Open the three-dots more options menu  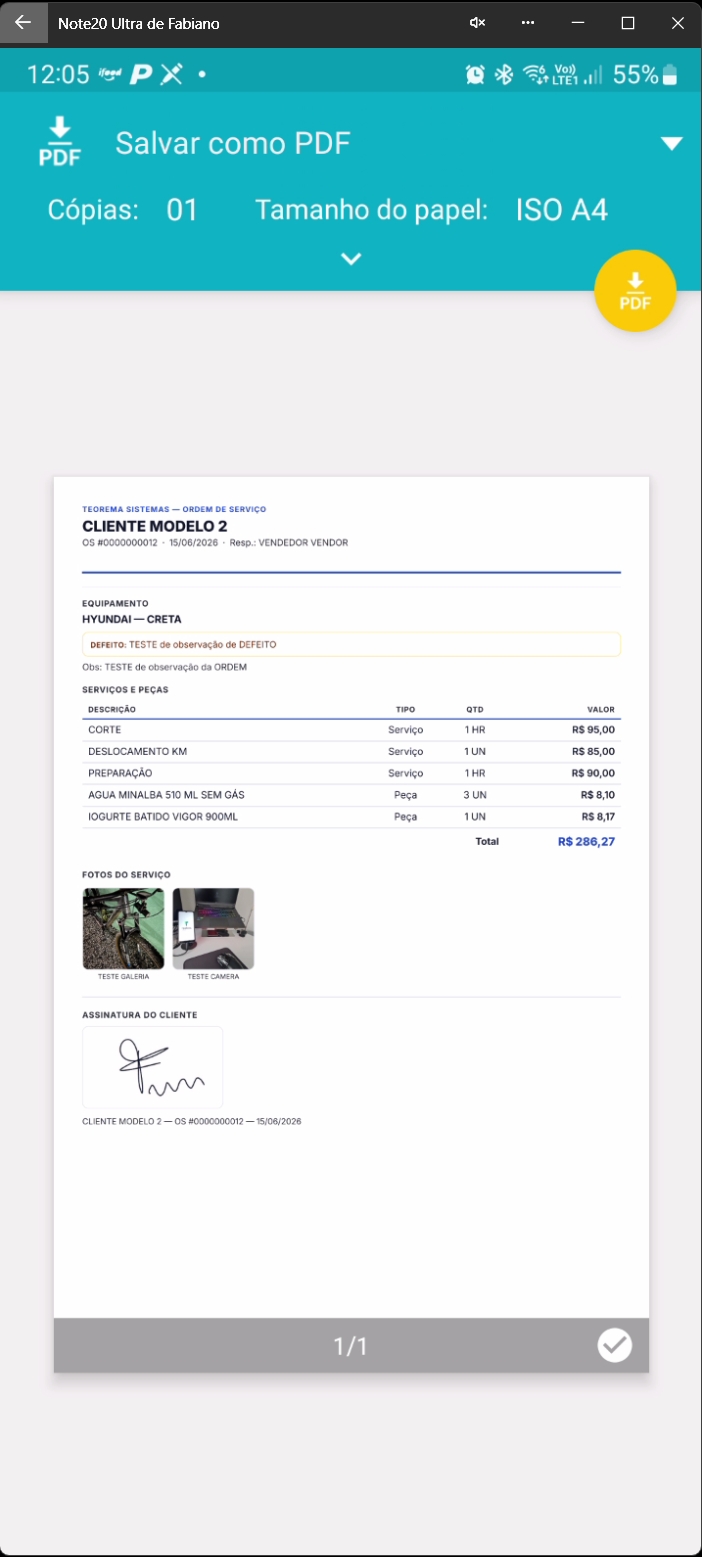tap(528, 23)
